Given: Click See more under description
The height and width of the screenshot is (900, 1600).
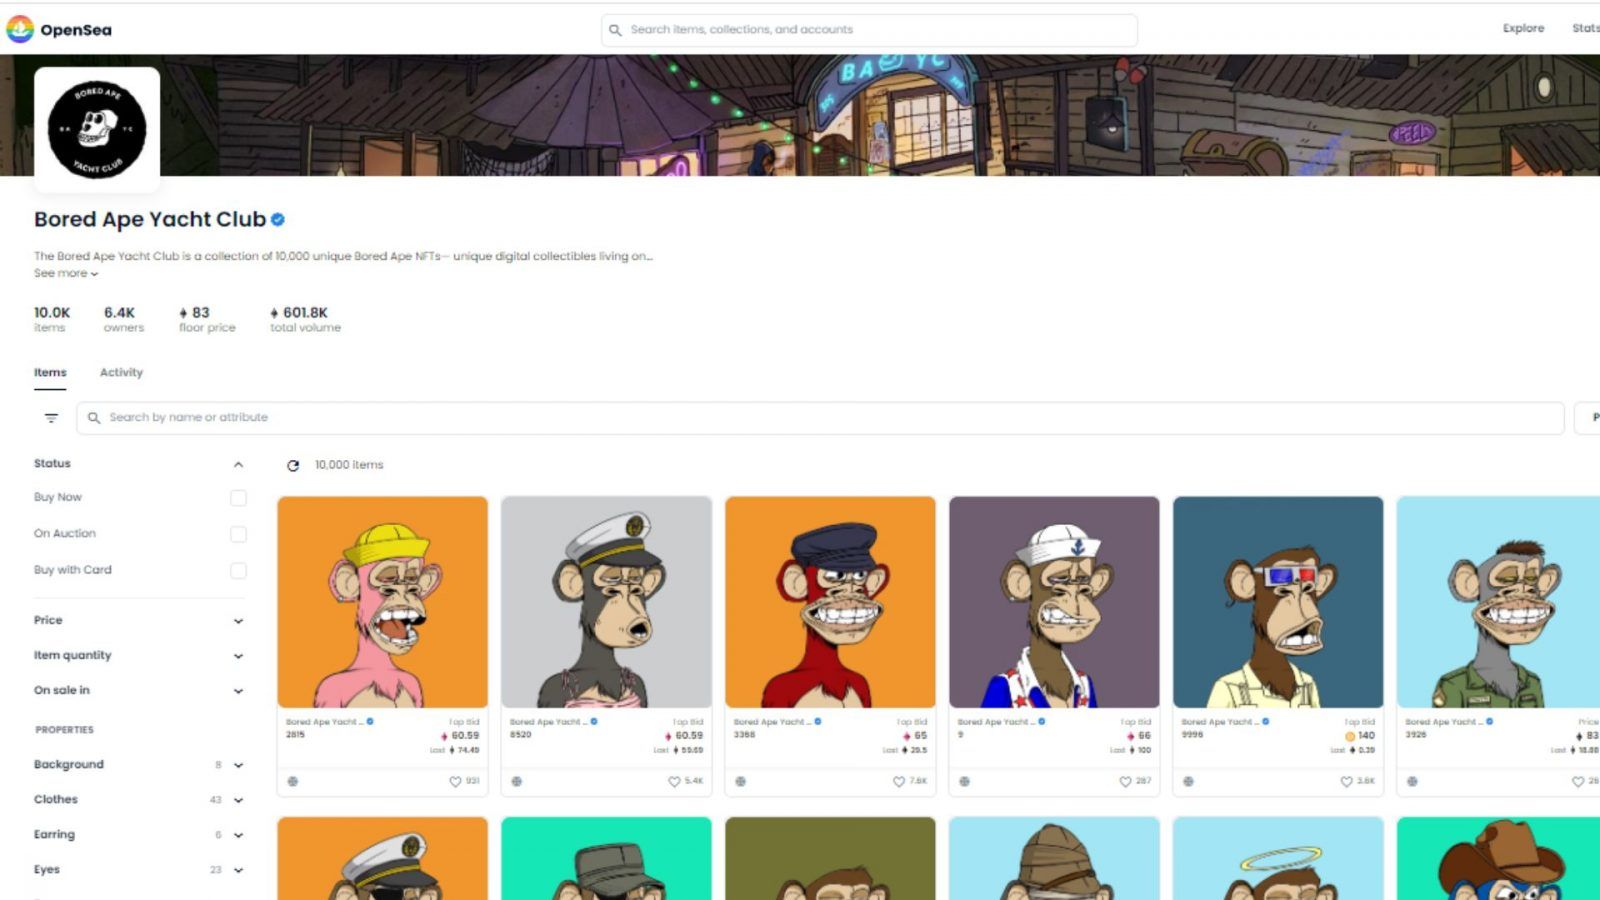Looking at the screenshot, I should pos(66,273).
